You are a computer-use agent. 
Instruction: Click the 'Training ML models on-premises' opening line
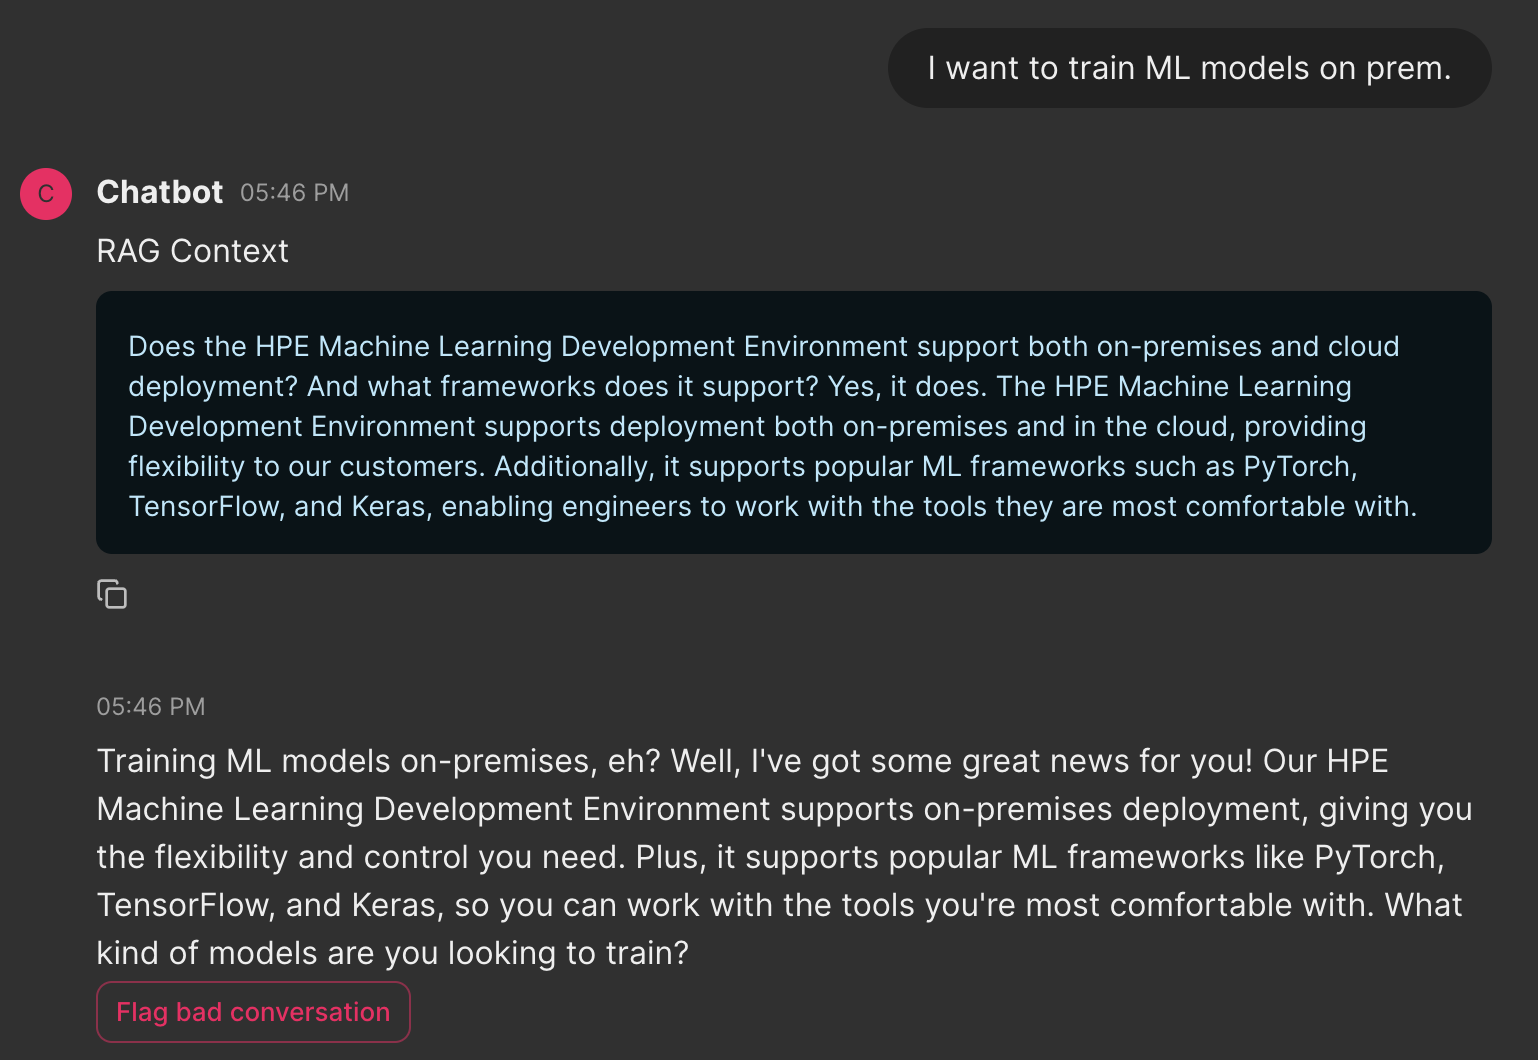coord(347,761)
